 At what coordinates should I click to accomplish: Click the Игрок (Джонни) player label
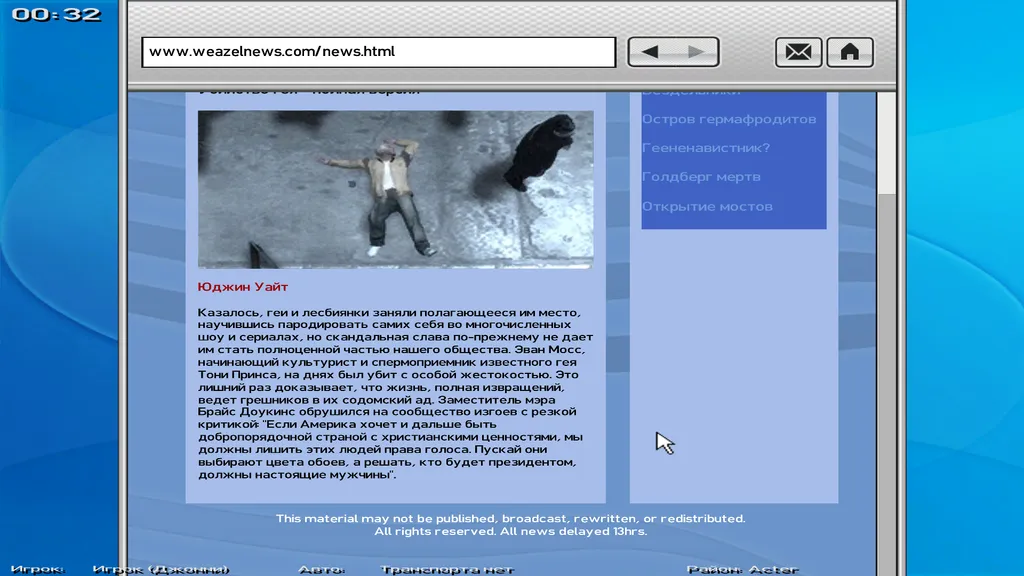160,569
